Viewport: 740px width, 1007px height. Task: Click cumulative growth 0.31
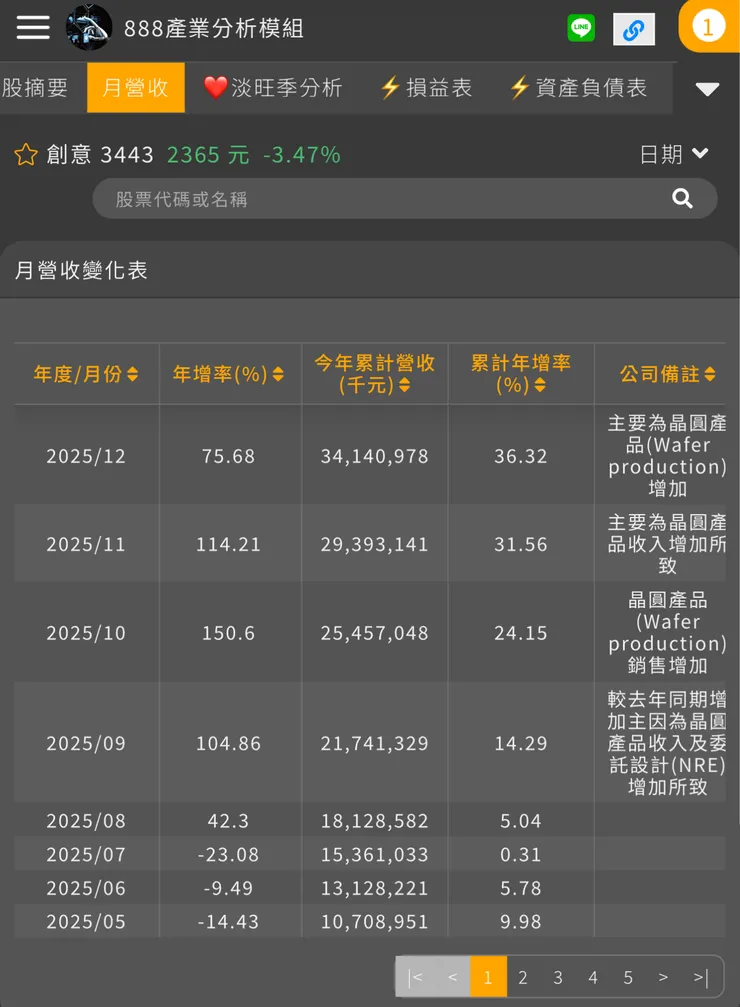520,854
